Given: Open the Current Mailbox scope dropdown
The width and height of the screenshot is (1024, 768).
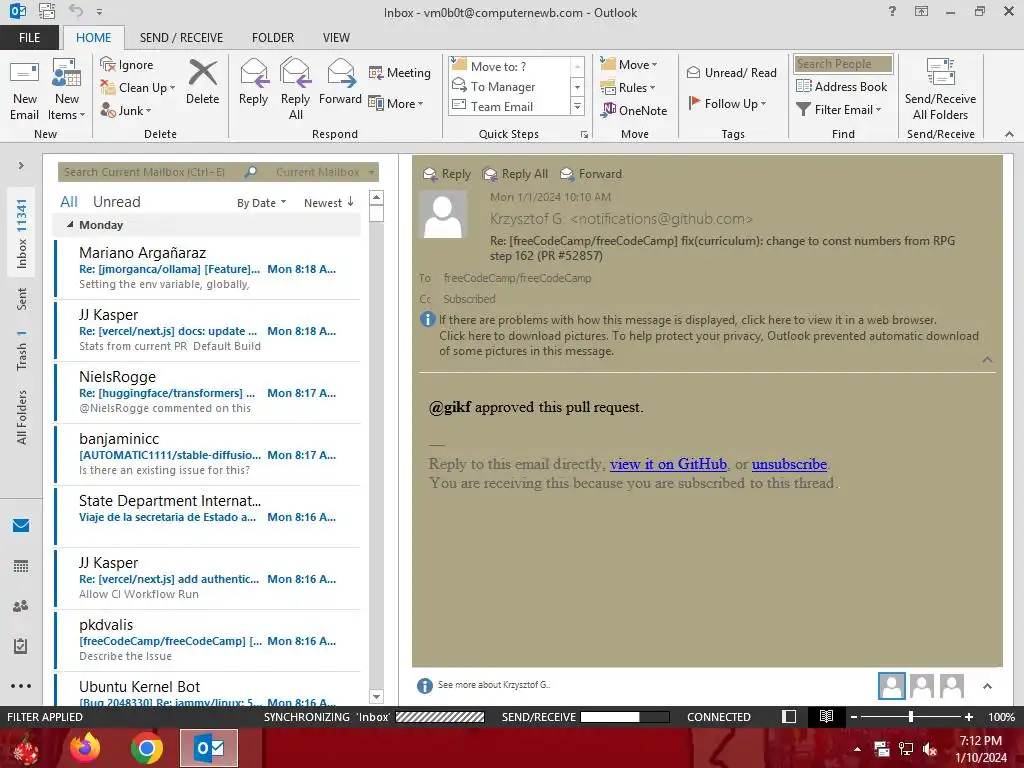Looking at the screenshot, I should point(324,172).
